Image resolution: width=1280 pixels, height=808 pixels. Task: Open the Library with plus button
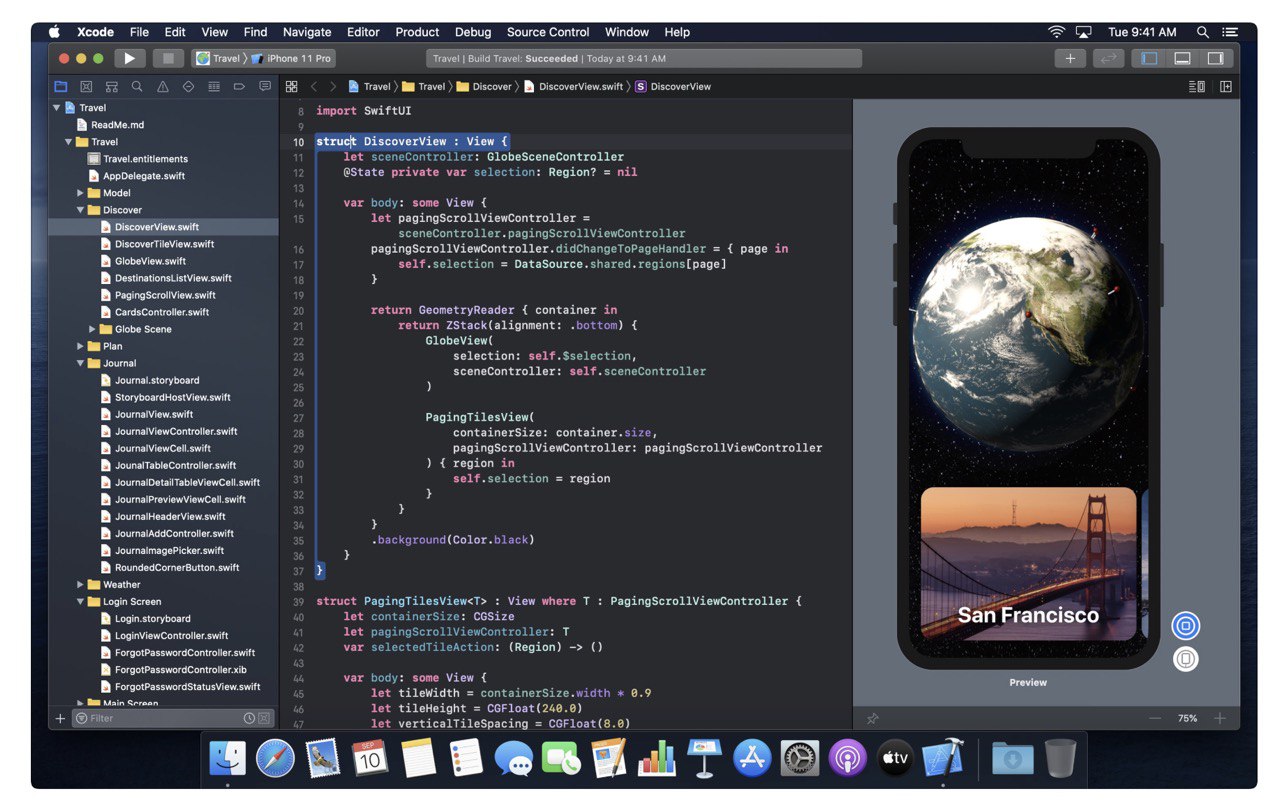click(1070, 59)
